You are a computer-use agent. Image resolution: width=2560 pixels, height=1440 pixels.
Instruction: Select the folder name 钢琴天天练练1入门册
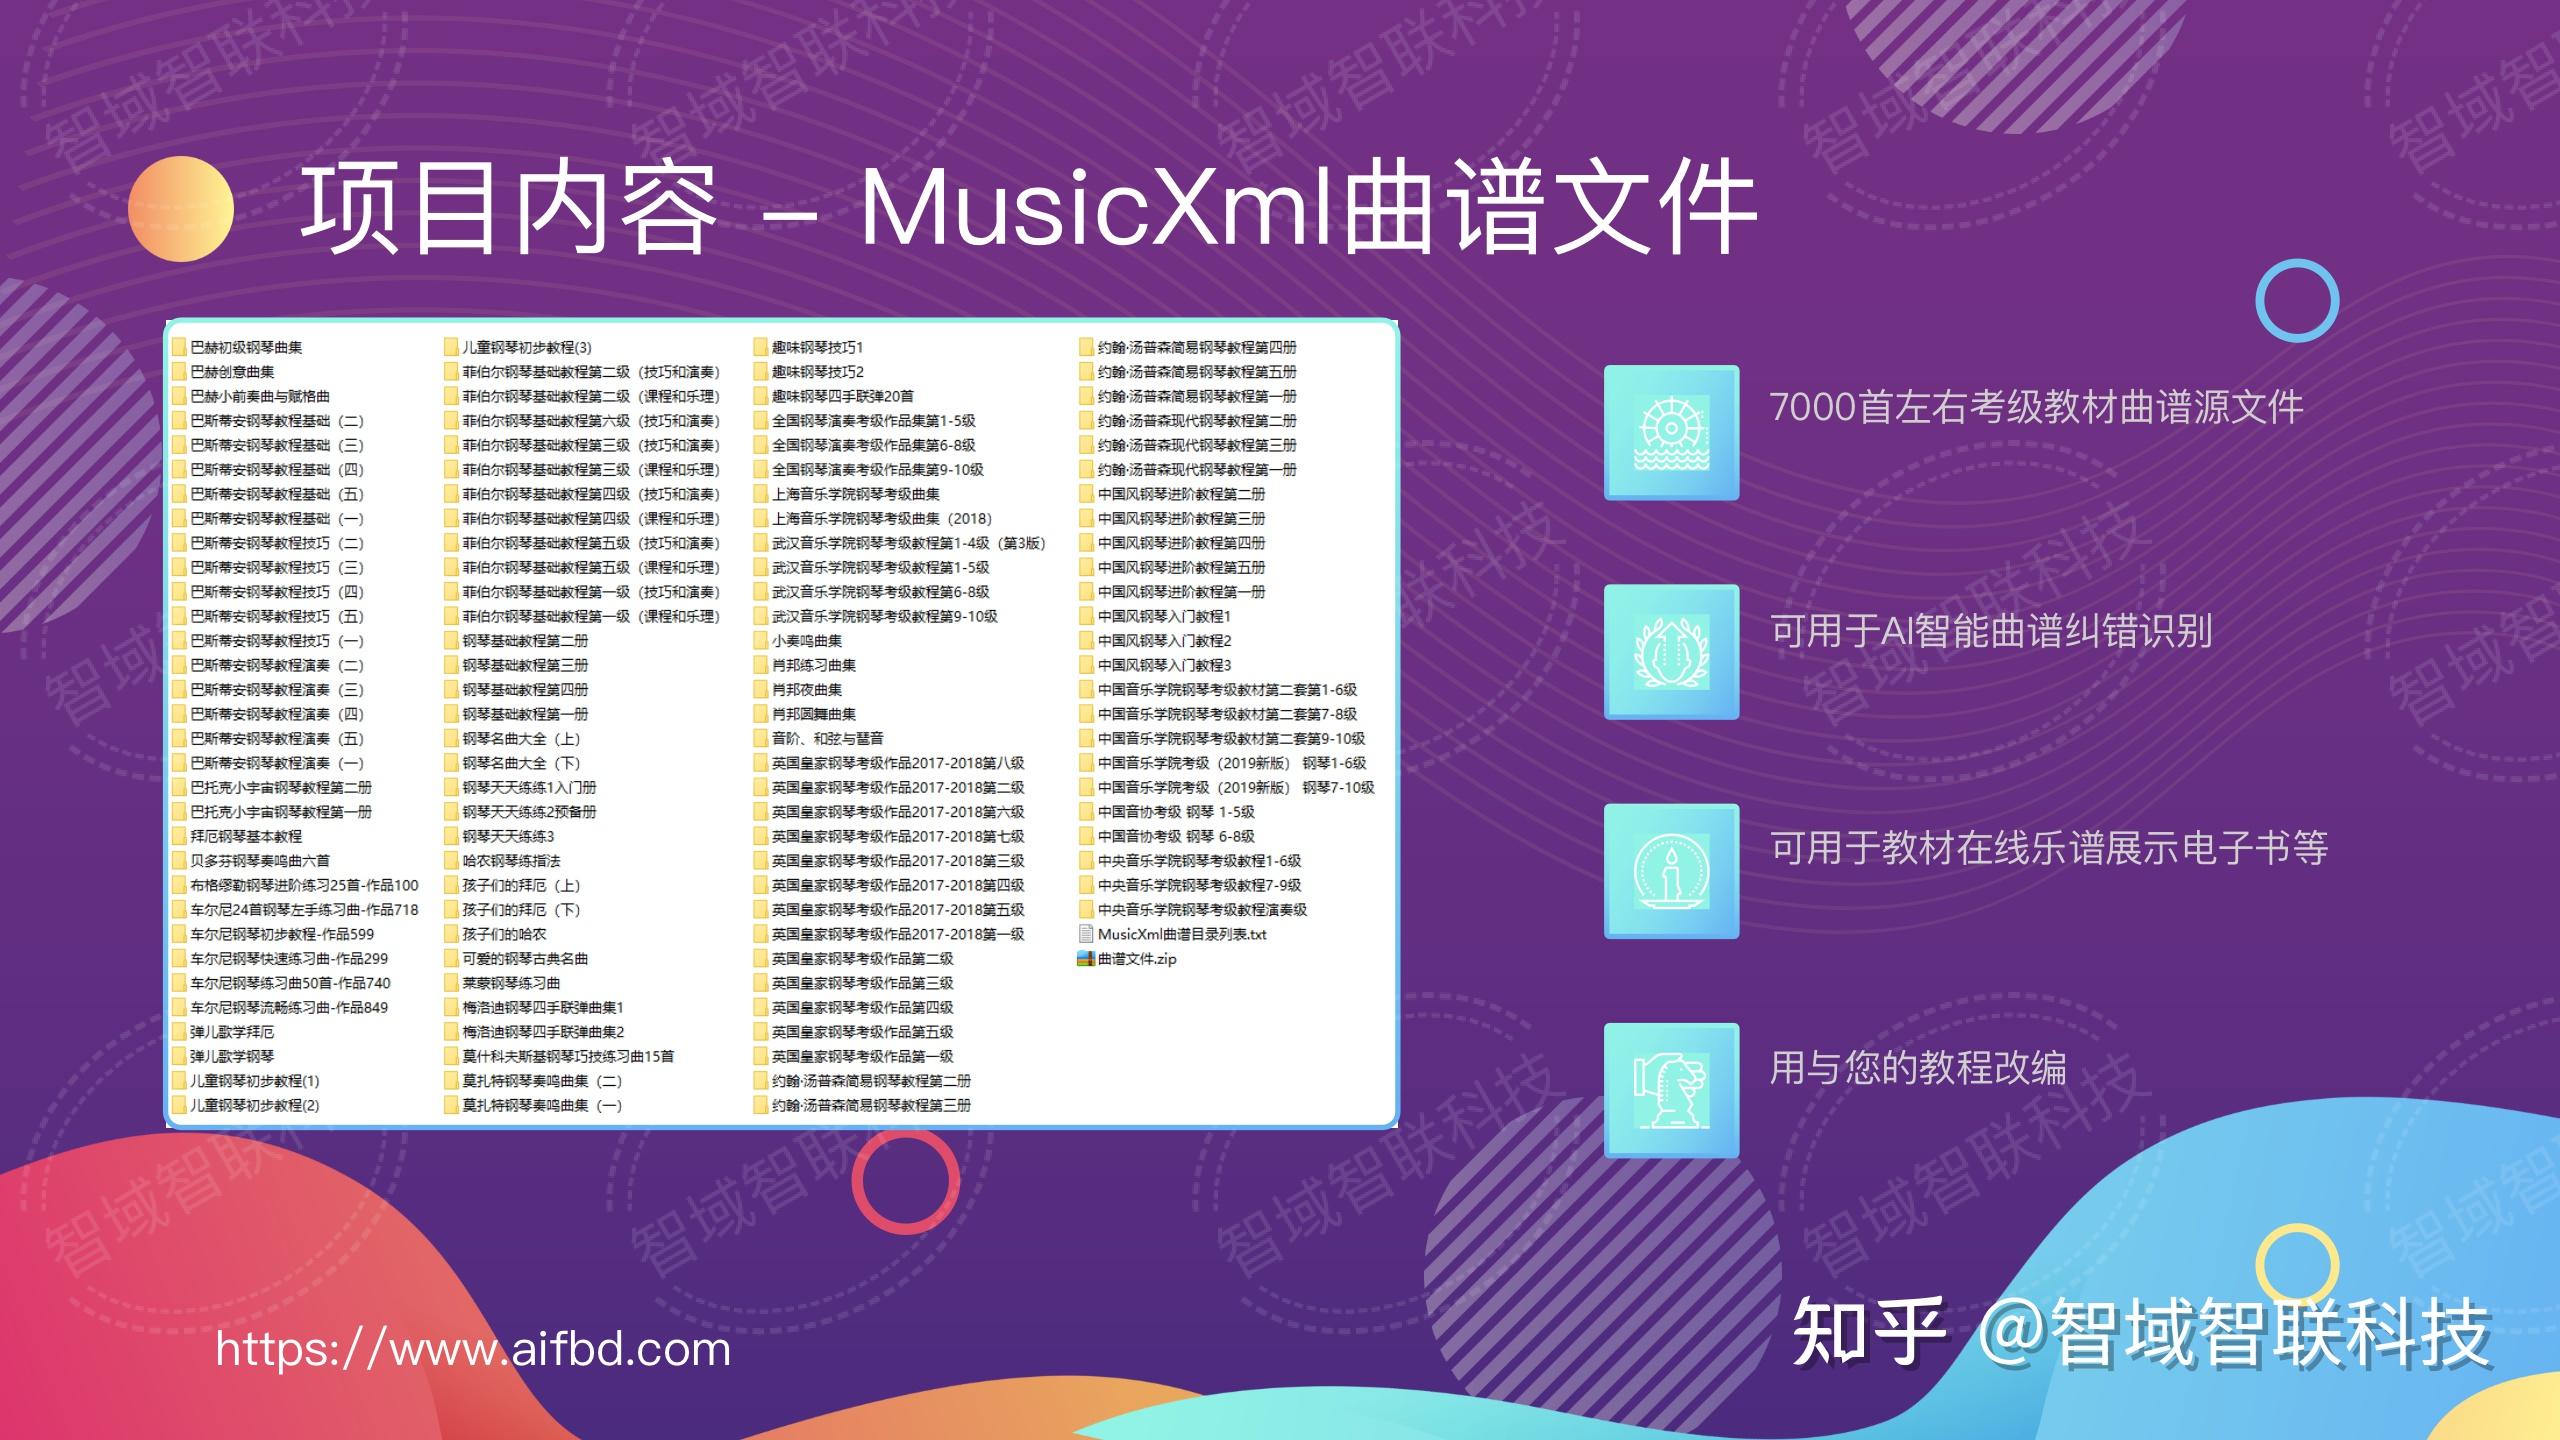529,788
